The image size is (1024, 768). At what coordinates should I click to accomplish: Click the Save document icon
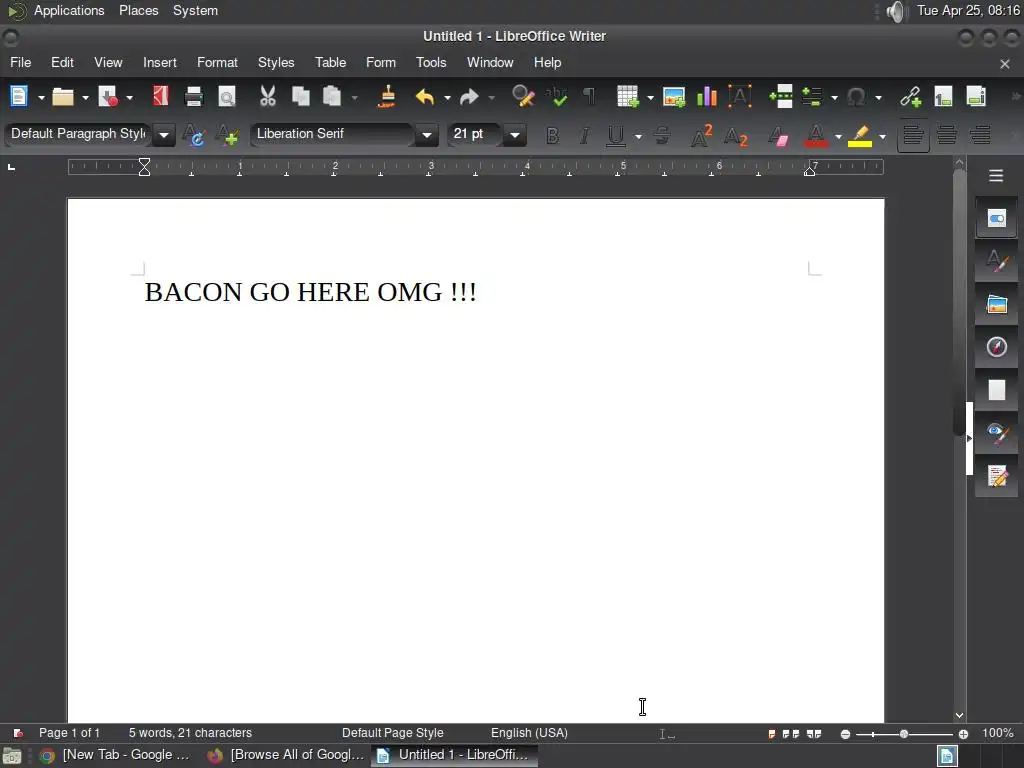(108, 97)
